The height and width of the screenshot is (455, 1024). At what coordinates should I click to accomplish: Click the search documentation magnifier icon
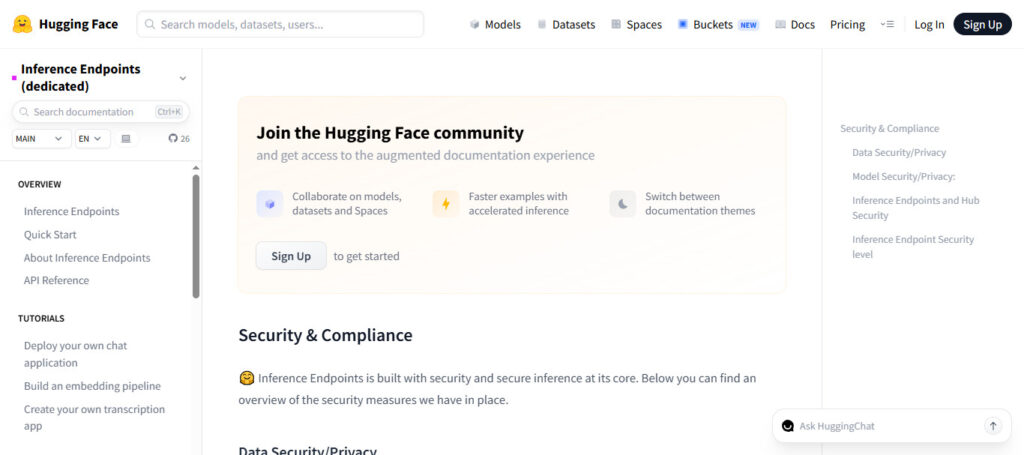tap(24, 112)
